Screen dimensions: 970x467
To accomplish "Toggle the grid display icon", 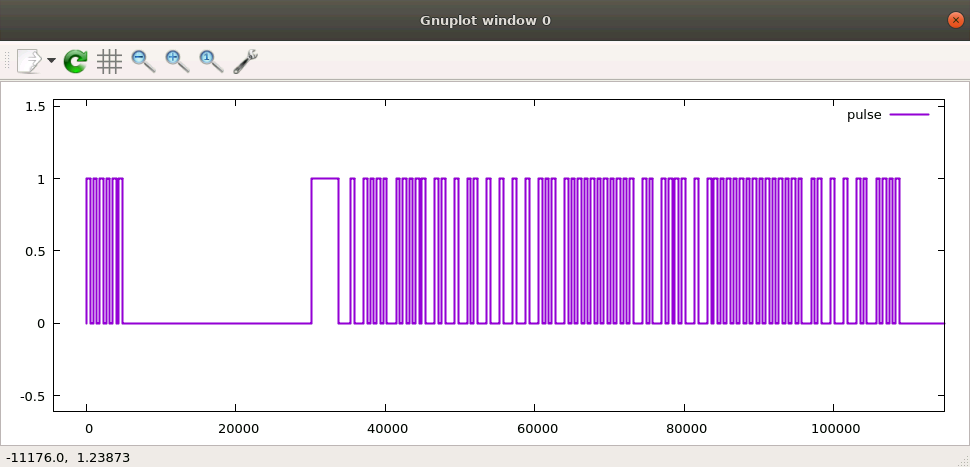I will [109, 61].
